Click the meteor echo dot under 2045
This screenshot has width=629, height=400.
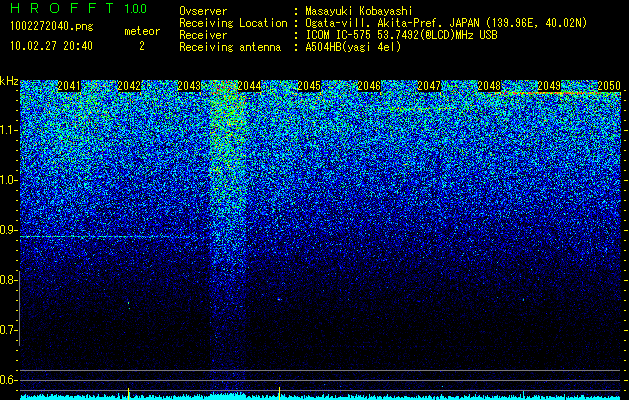click(279, 299)
